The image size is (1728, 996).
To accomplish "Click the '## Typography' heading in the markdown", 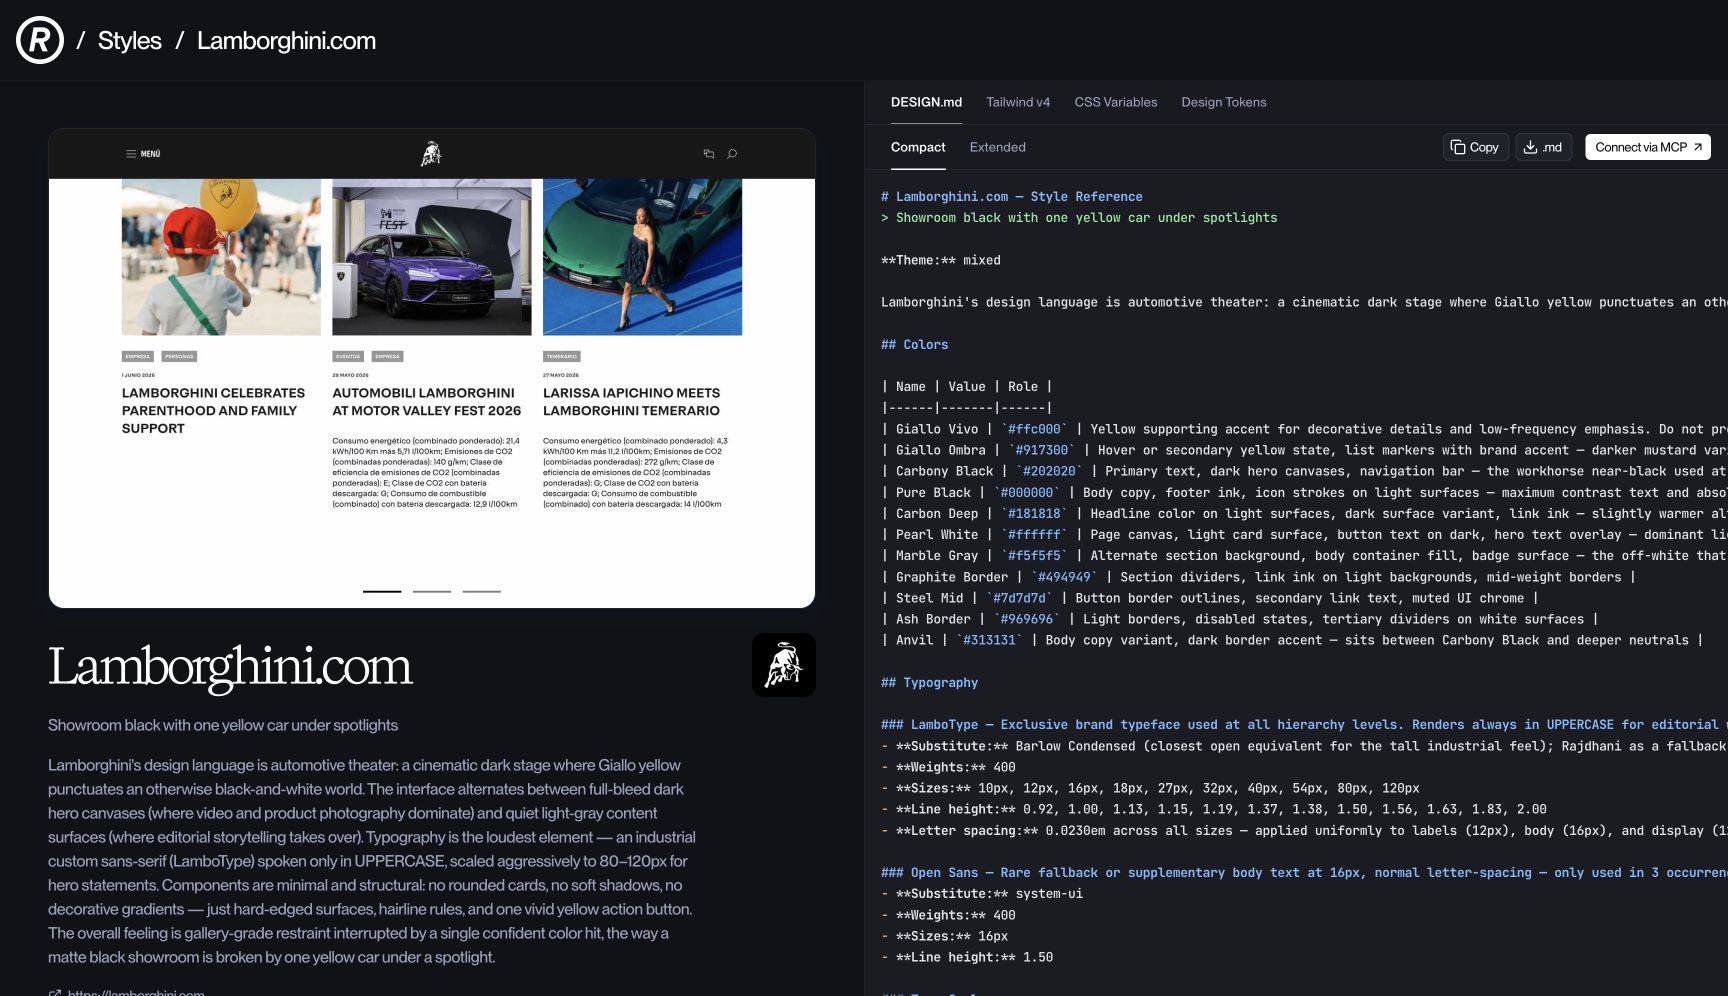I will (929, 682).
